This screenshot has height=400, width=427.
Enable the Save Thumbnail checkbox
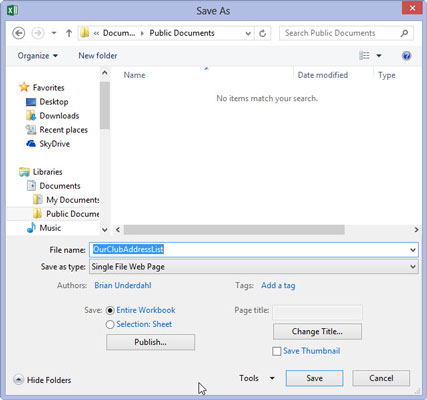(x=277, y=351)
